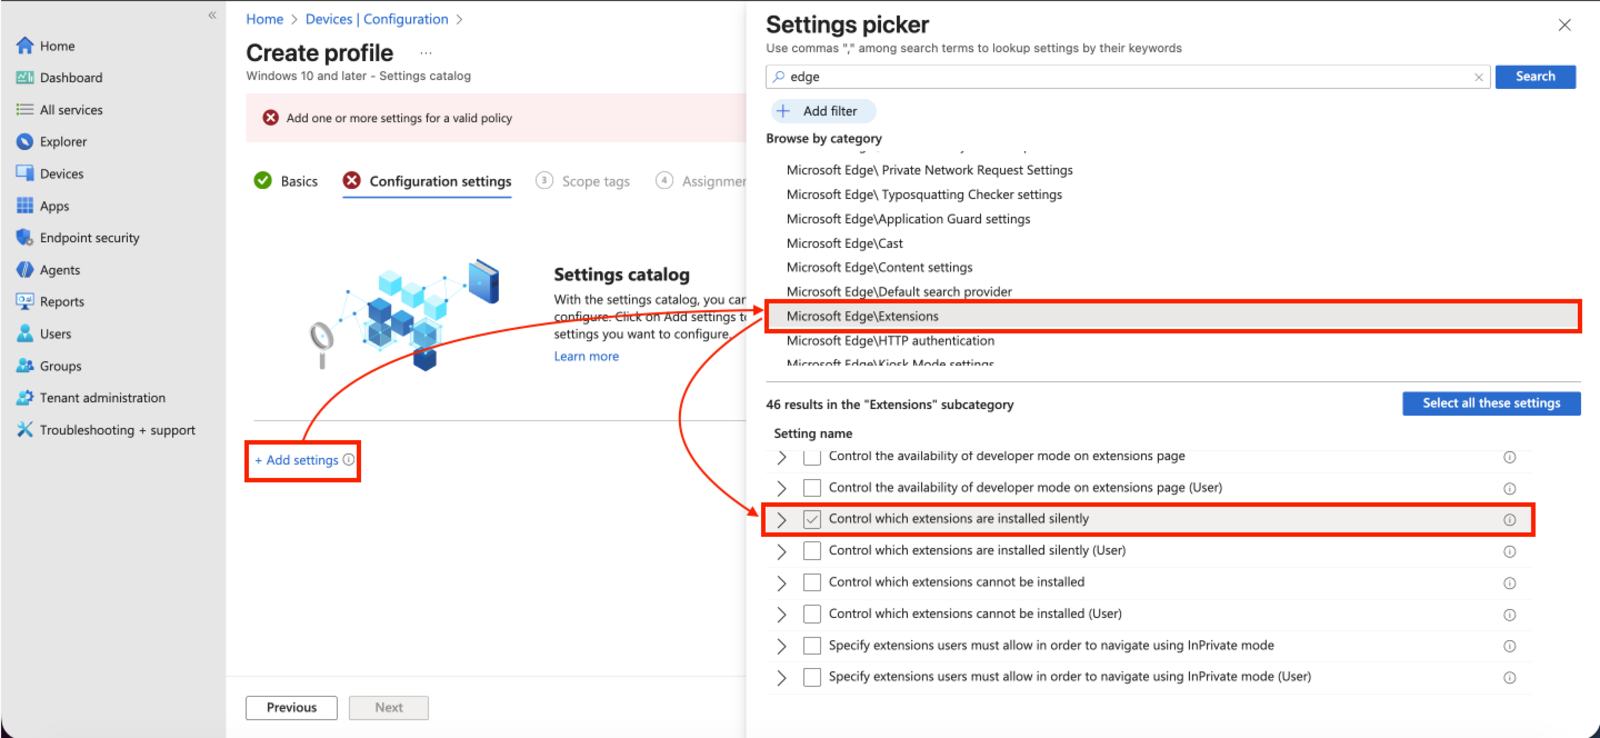
Task: Open the Basics tab
Action: tap(297, 180)
